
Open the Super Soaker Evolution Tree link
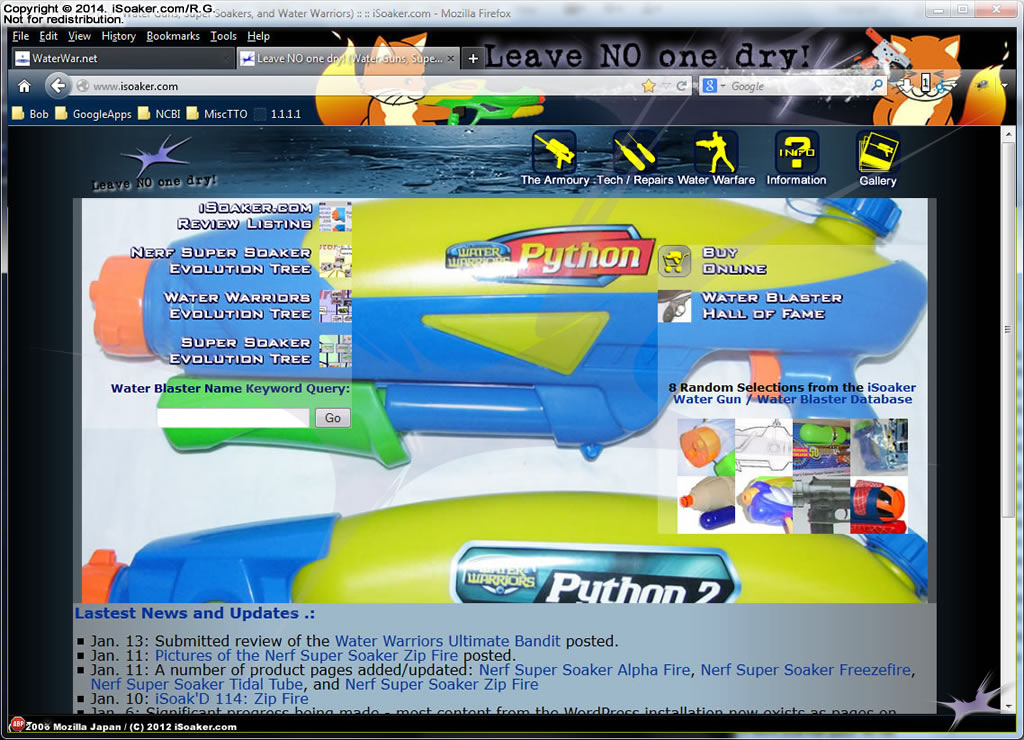240,351
